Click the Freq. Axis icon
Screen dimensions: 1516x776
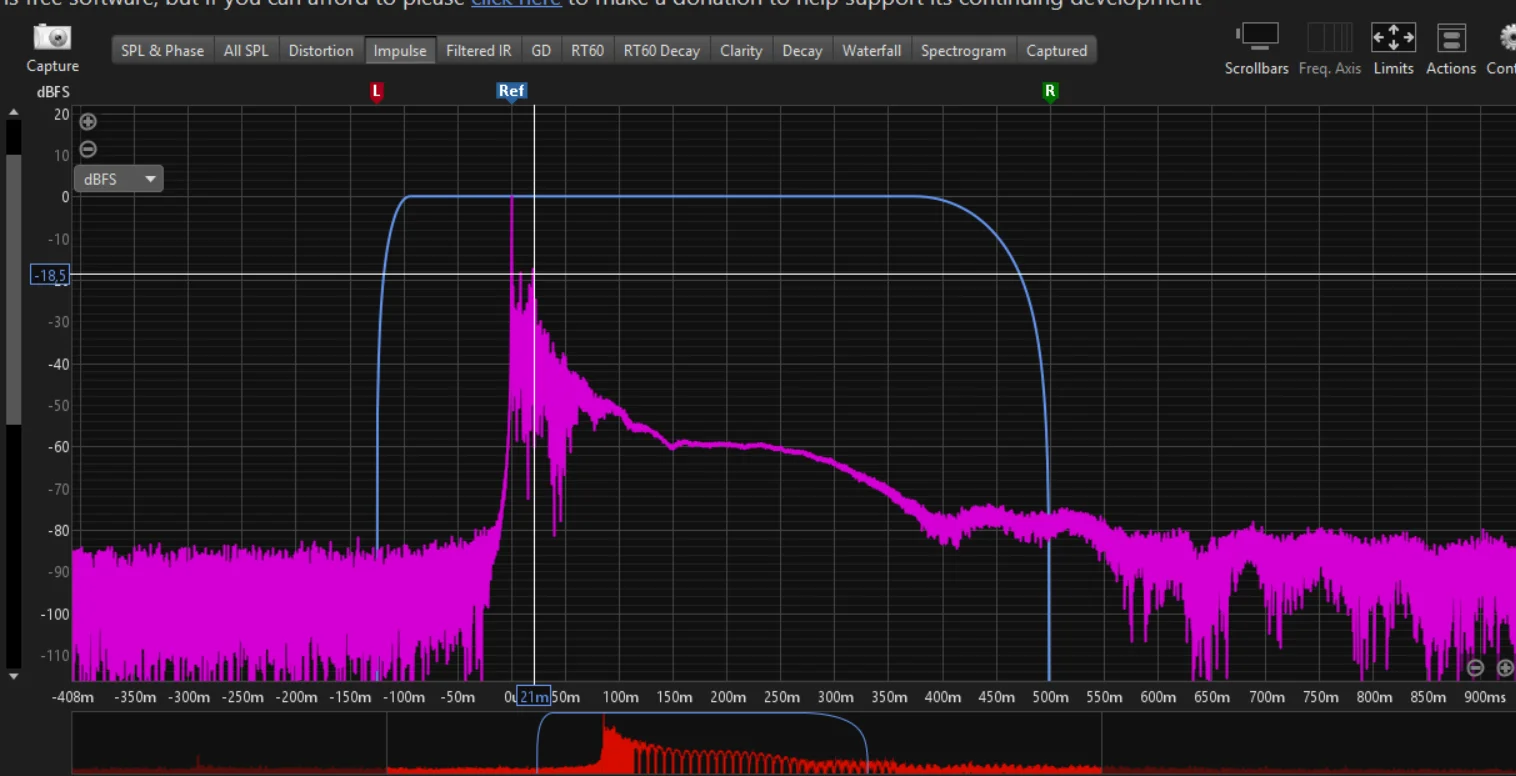[x=1329, y=38]
